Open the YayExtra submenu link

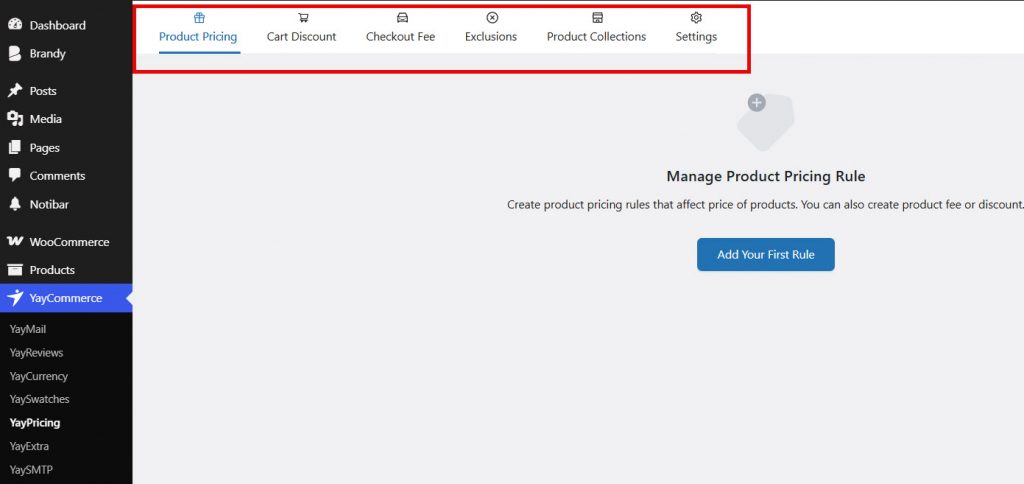click(x=29, y=446)
